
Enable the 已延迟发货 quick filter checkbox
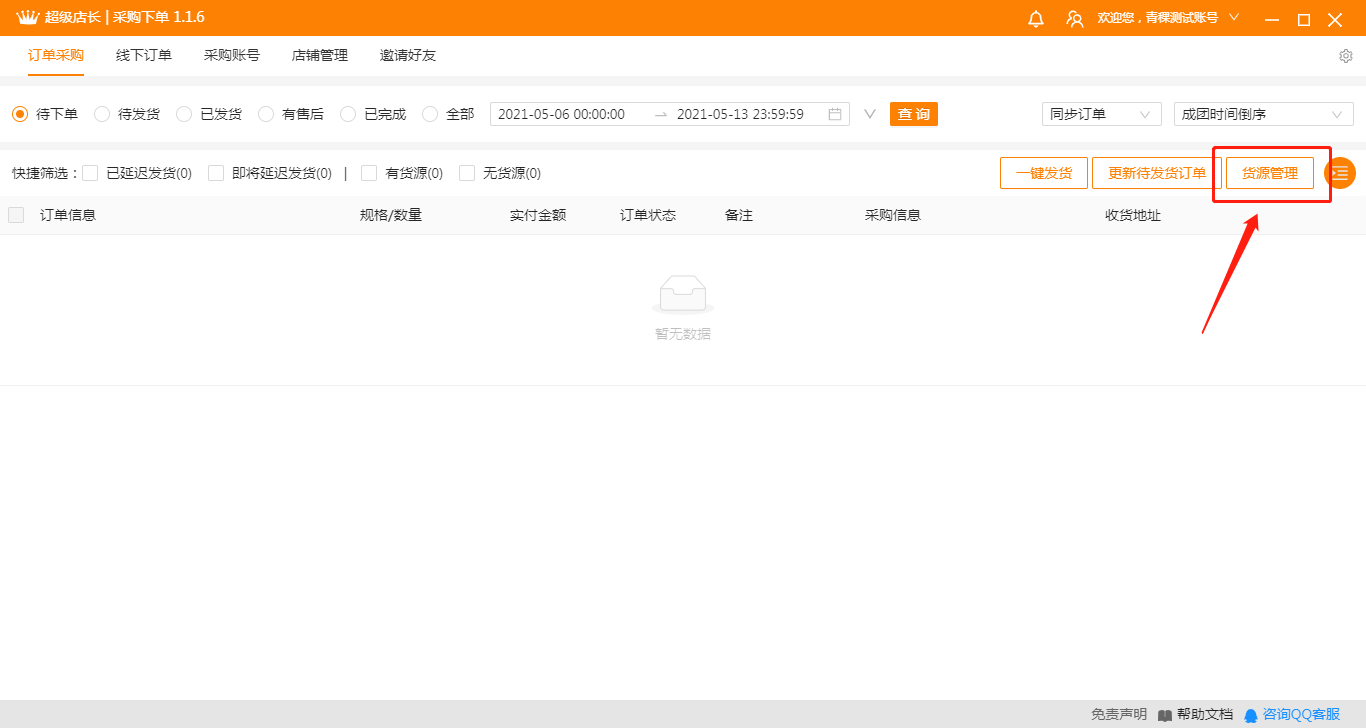click(90, 173)
